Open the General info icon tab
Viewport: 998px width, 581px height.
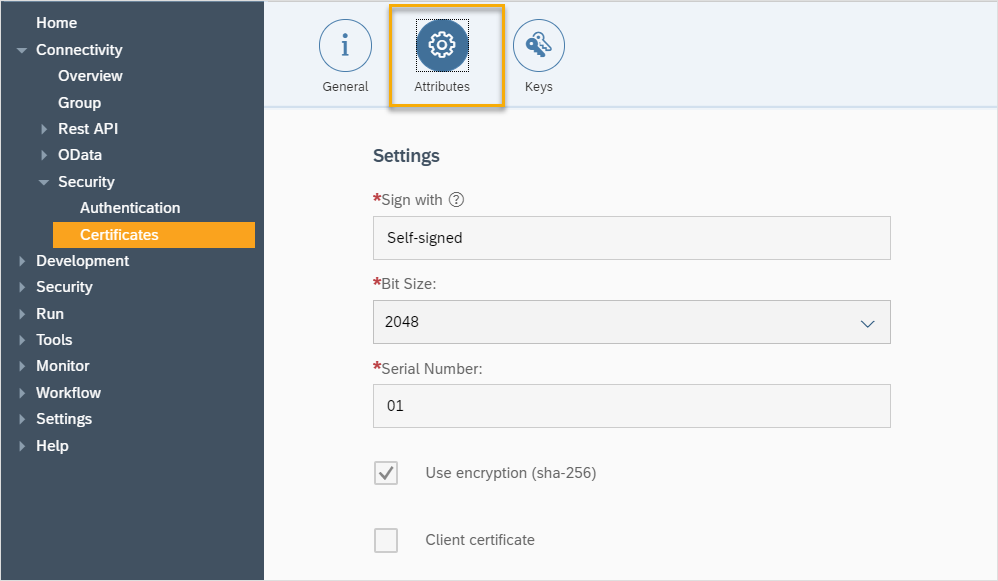[x=345, y=46]
